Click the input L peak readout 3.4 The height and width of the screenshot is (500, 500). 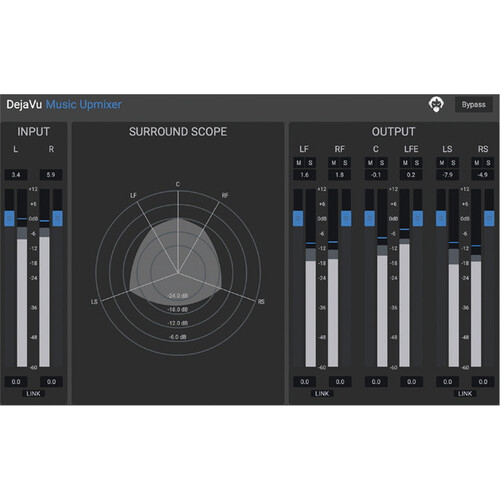[x=16, y=175]
